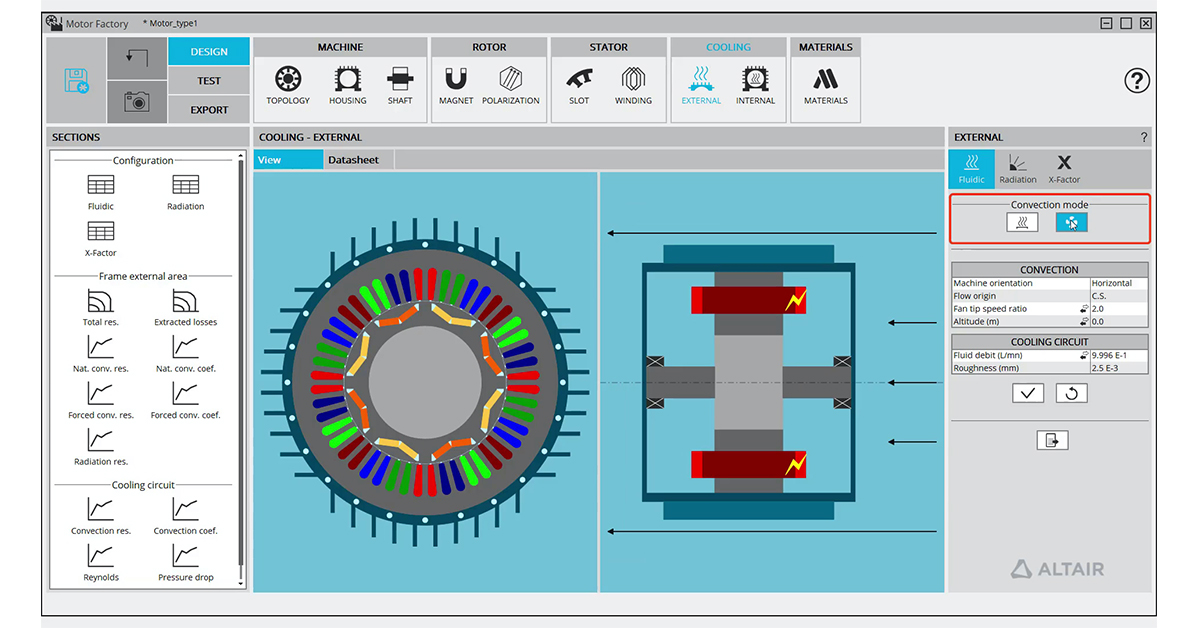Expand Fan tip speed ratio options
Screen dimensions: 1200x628
pyautogui.click(x=1084, y=309)
